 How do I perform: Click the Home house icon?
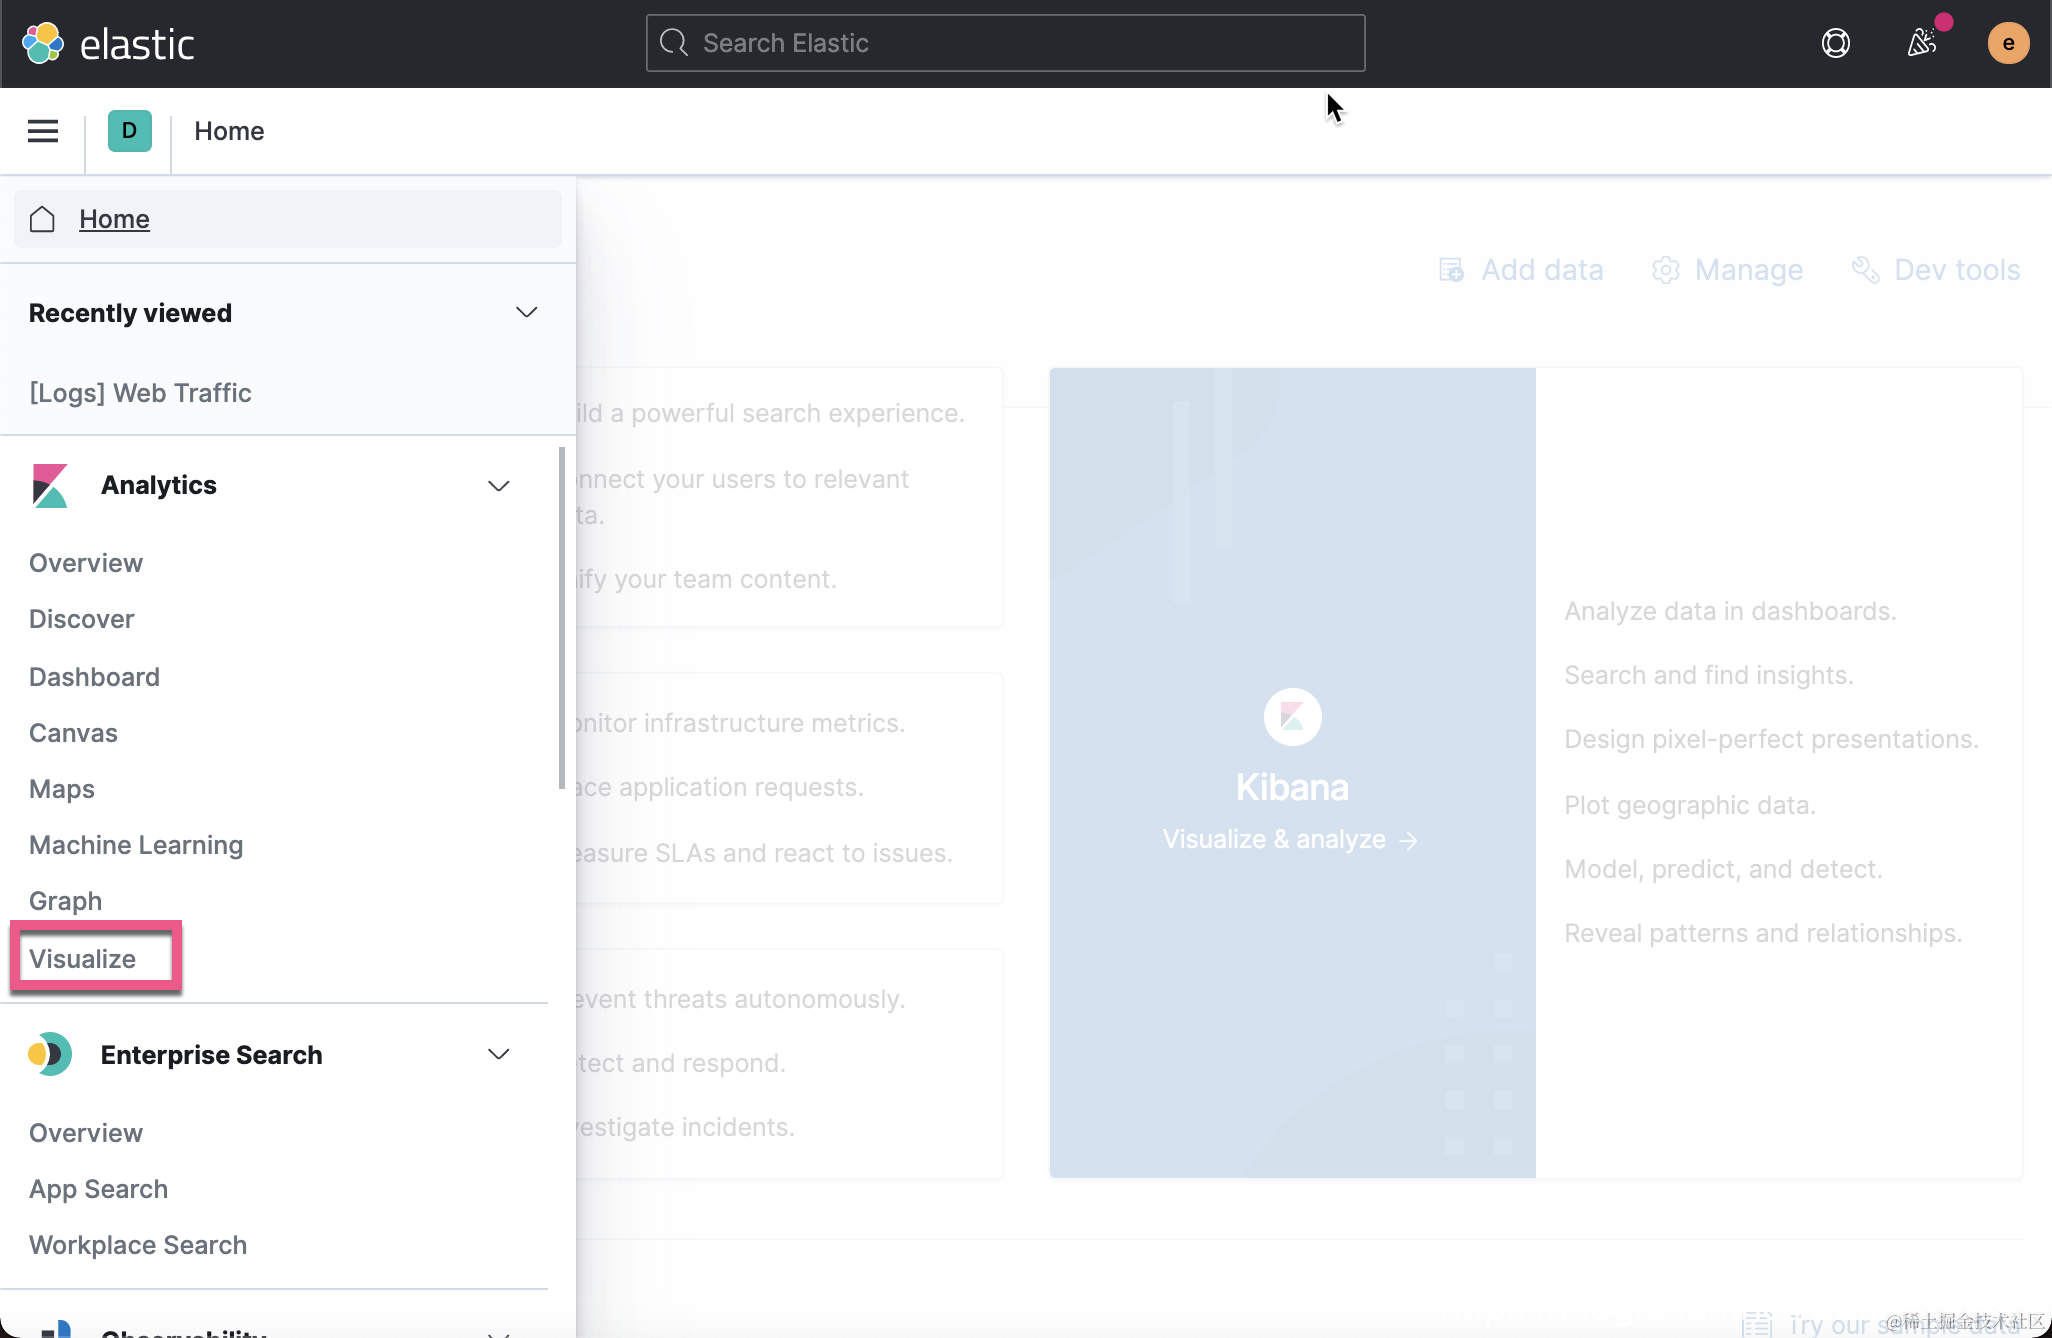point(42,219)
